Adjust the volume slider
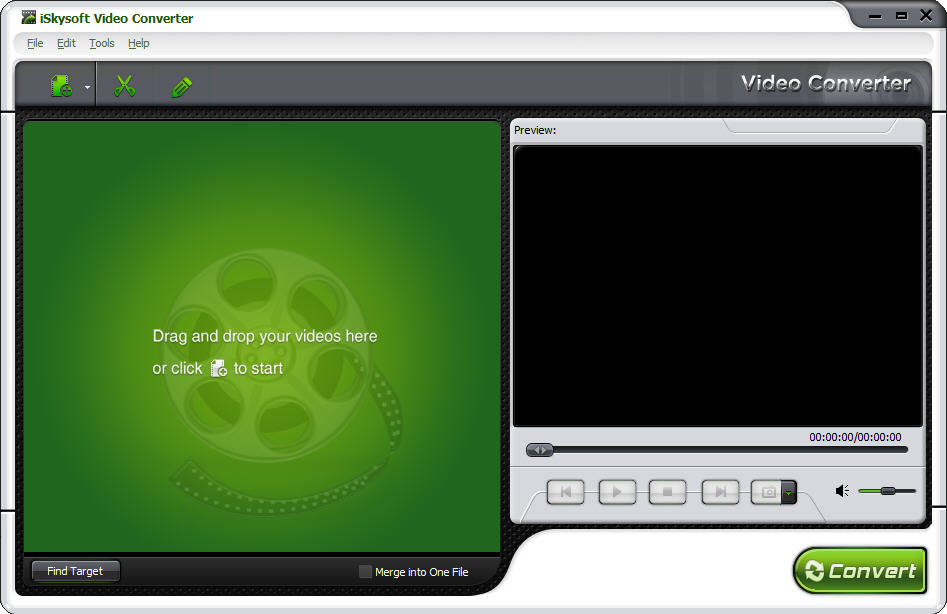947x614 pixels. pyautogui.click(x=889, y=490)
